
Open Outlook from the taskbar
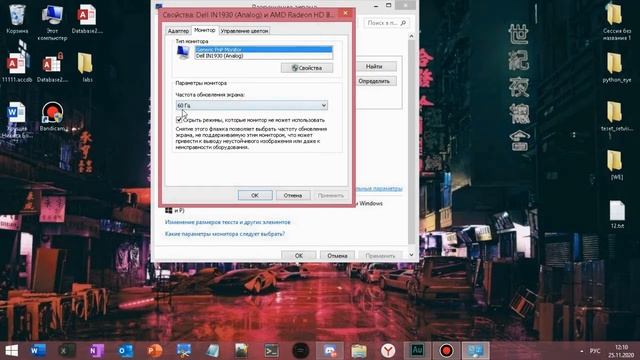point(125,351)
